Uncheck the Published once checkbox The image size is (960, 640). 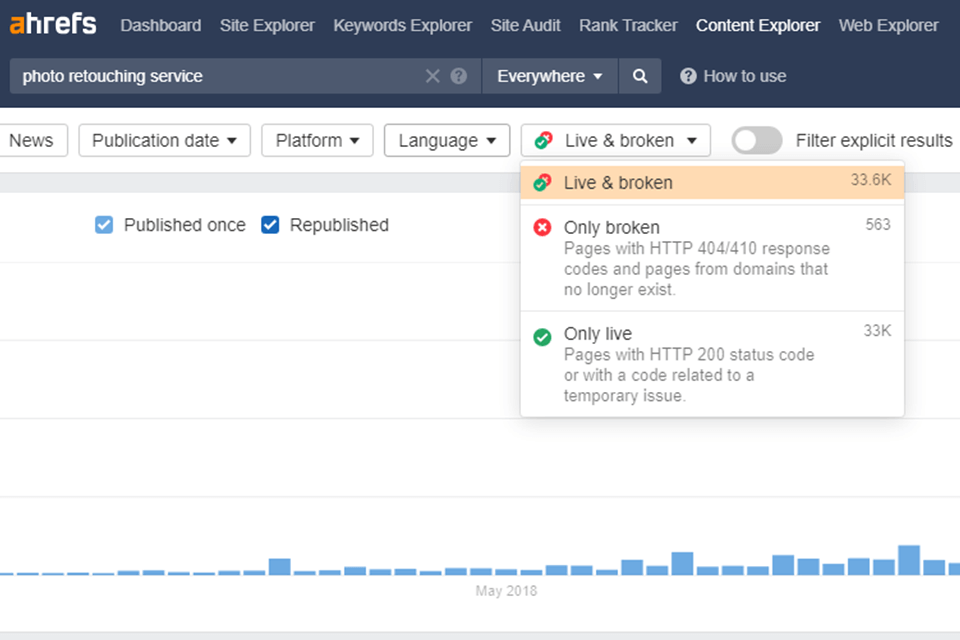click(104, 225)
